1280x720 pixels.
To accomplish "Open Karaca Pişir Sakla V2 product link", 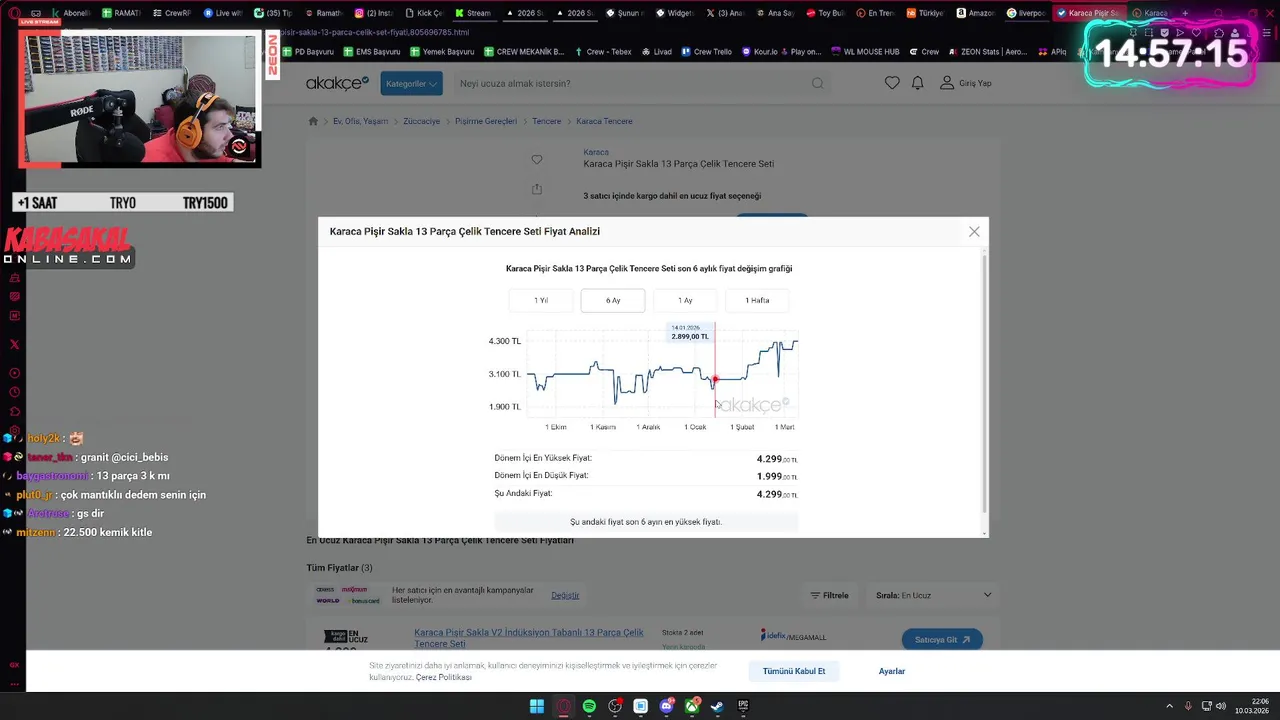I will click(529, 638).
